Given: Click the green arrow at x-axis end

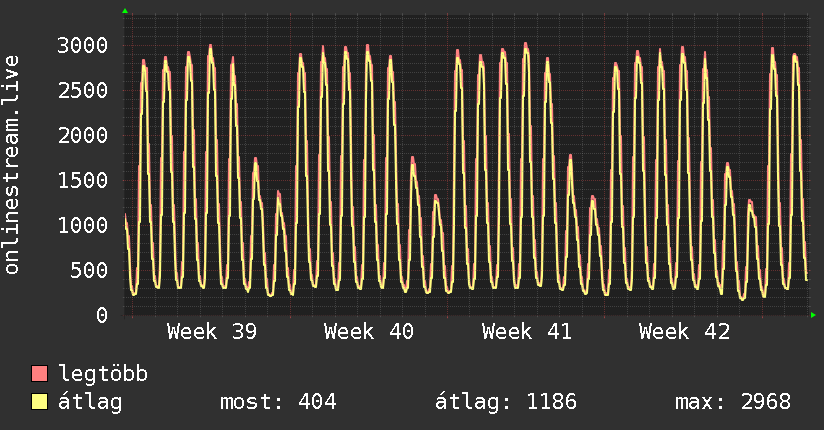Looking at the screenshot, I should [x=813, y=315].
